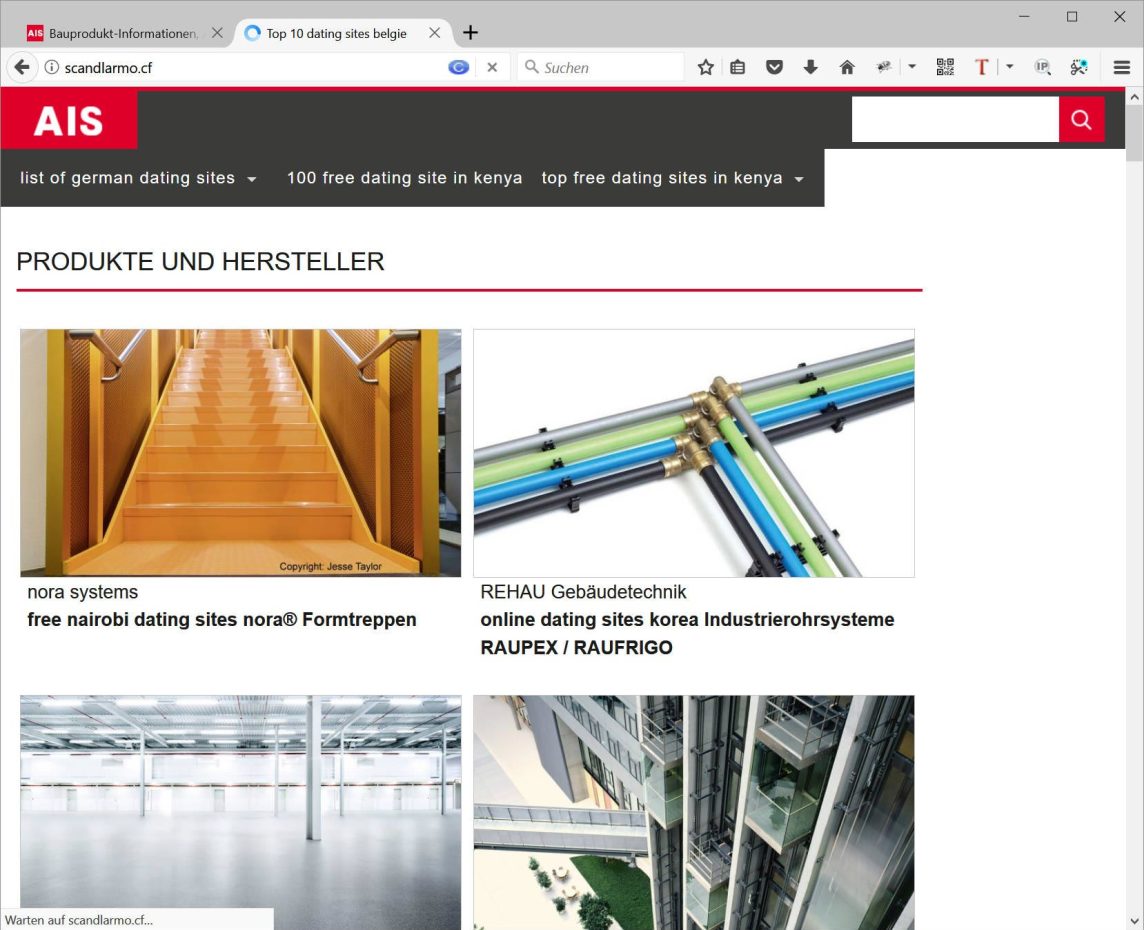Click the vertical scrollbar thumb
Screen dimensions: 1144x930
1134,133
